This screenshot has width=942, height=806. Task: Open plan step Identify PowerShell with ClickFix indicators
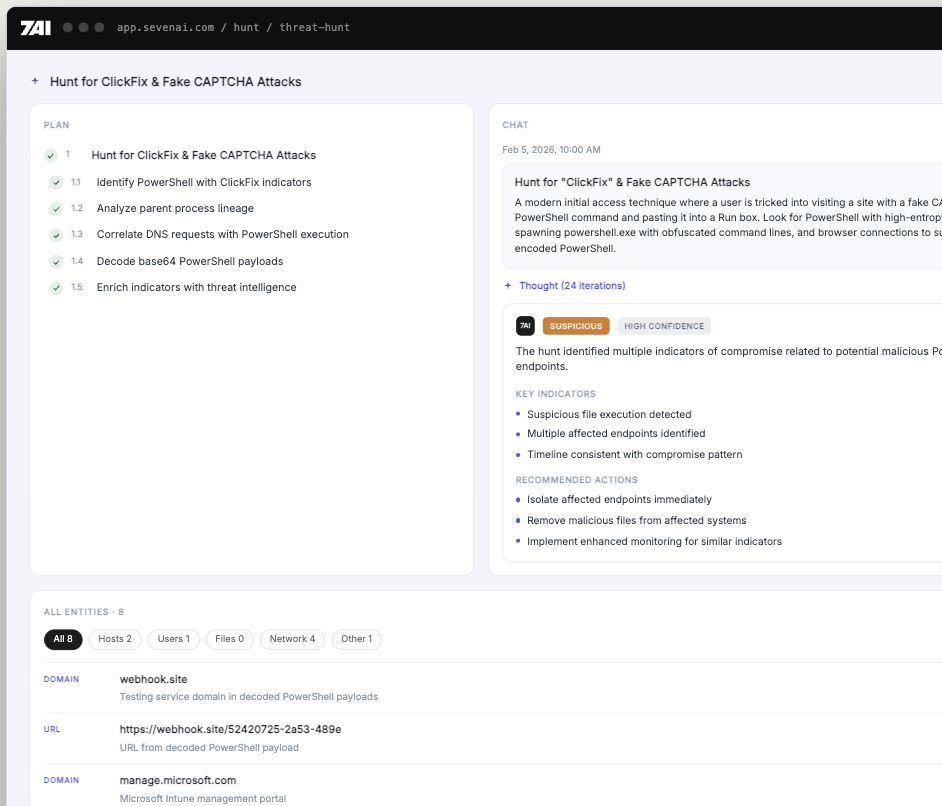204,182
